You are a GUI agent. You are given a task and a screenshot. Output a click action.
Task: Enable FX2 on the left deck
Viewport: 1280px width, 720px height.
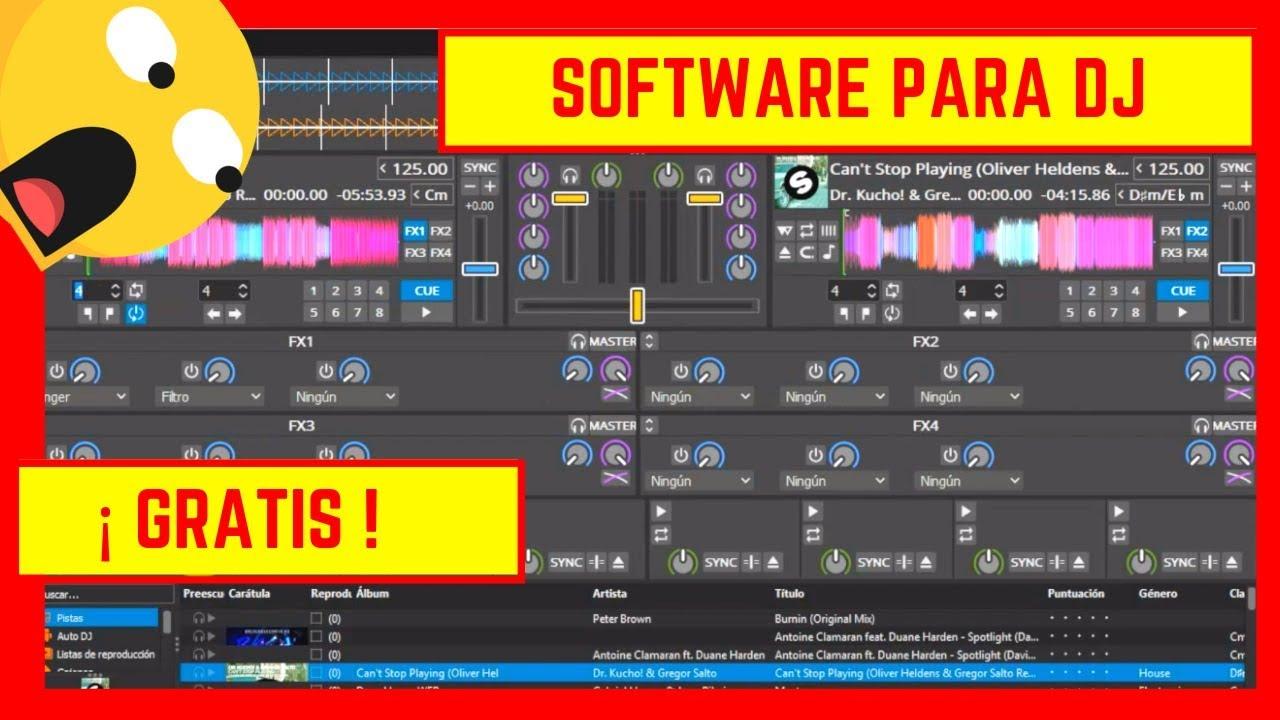[x=441, y=231]
